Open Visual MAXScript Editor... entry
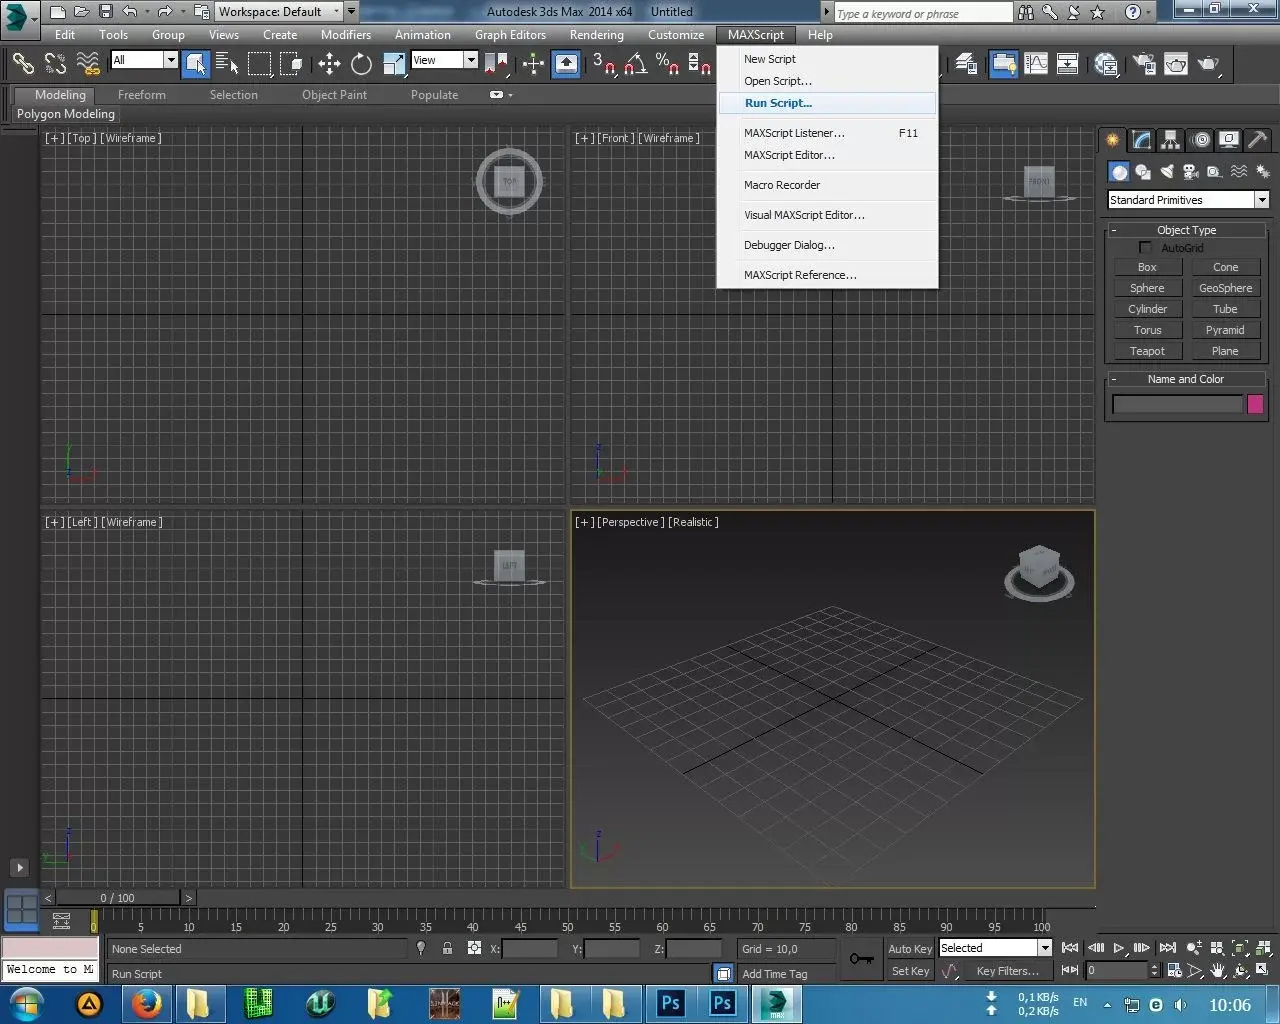Image resolution: width=1280 pixels, height=1024 pixels. pyautogui.click(x=827, y=215)
